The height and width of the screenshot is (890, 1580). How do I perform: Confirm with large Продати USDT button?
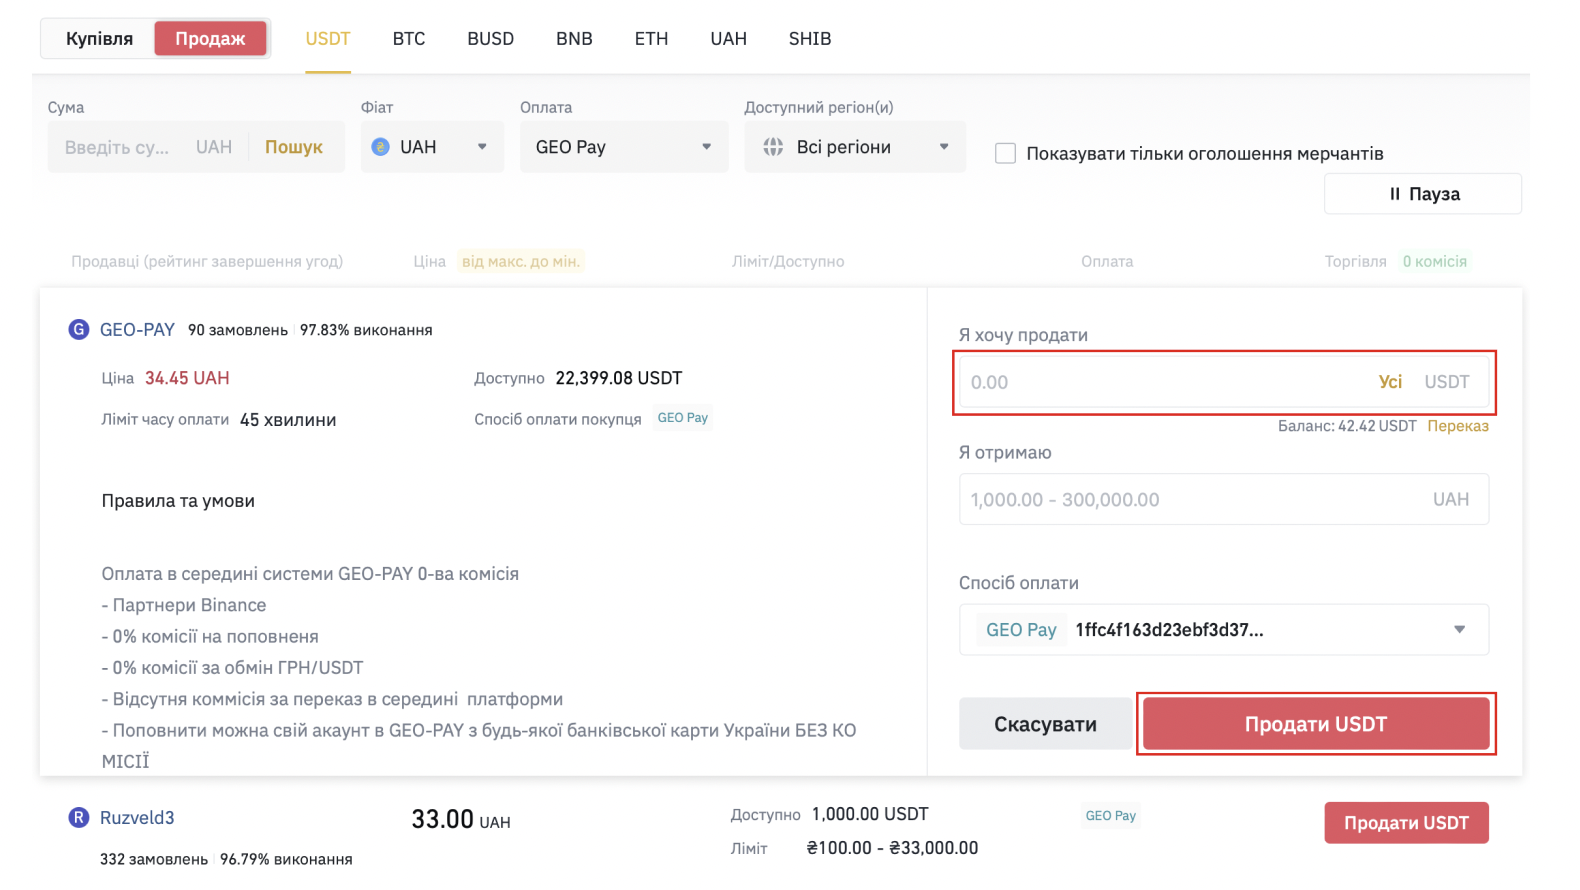1316,724
